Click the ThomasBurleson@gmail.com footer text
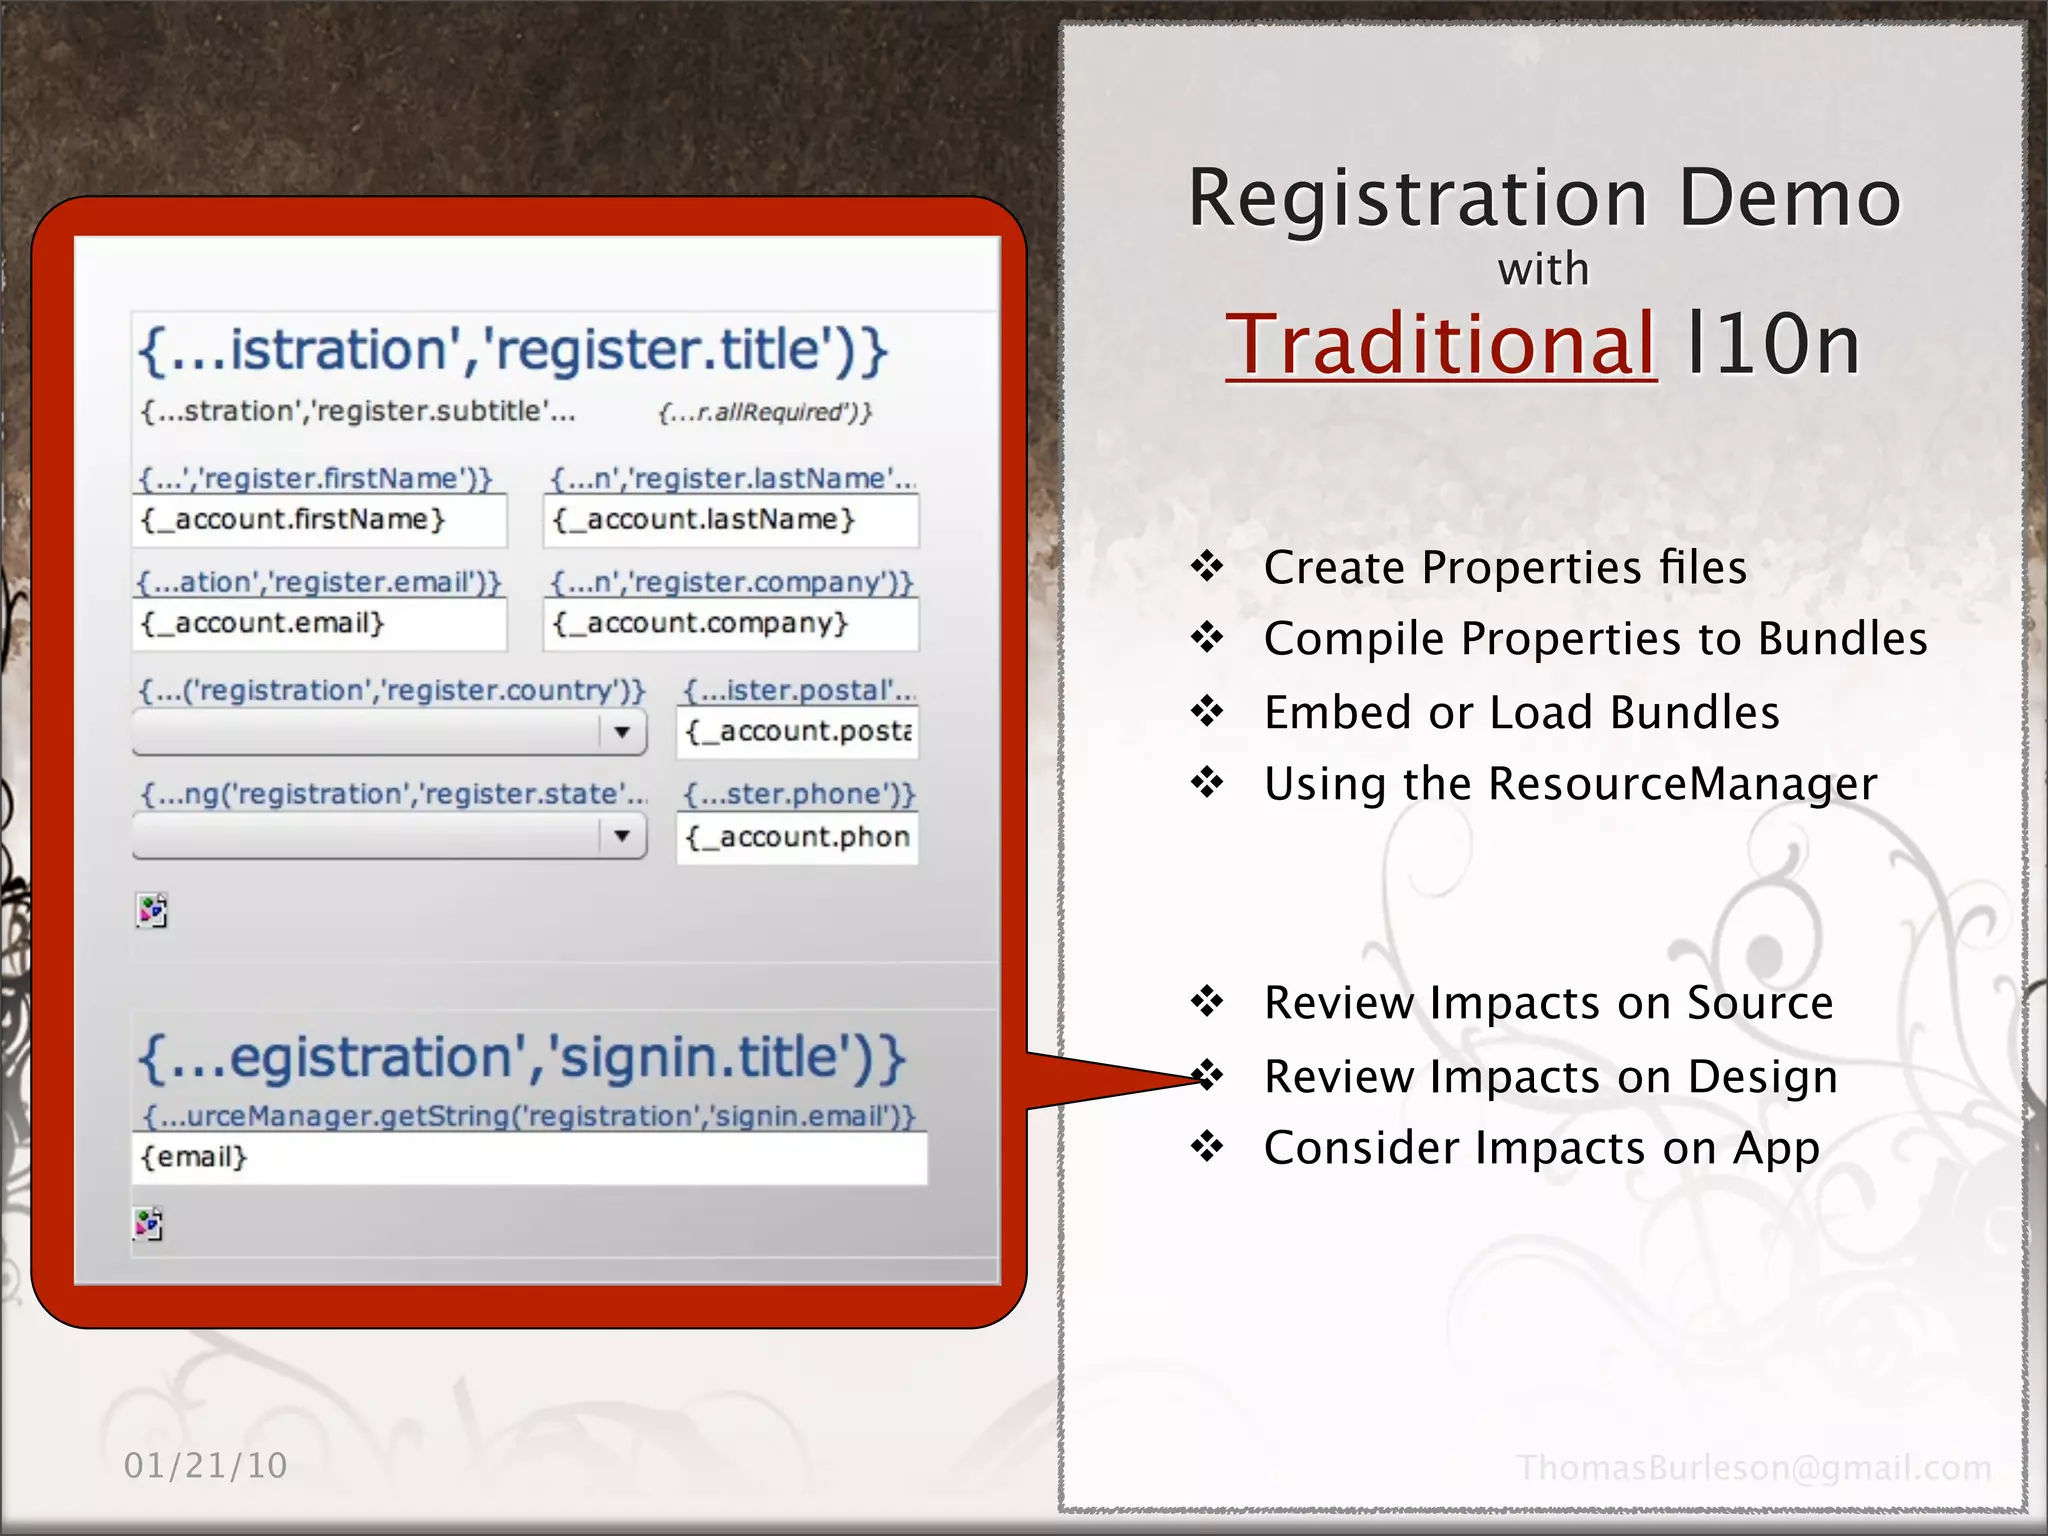2048x1536 pixels. (1754, 1468)
